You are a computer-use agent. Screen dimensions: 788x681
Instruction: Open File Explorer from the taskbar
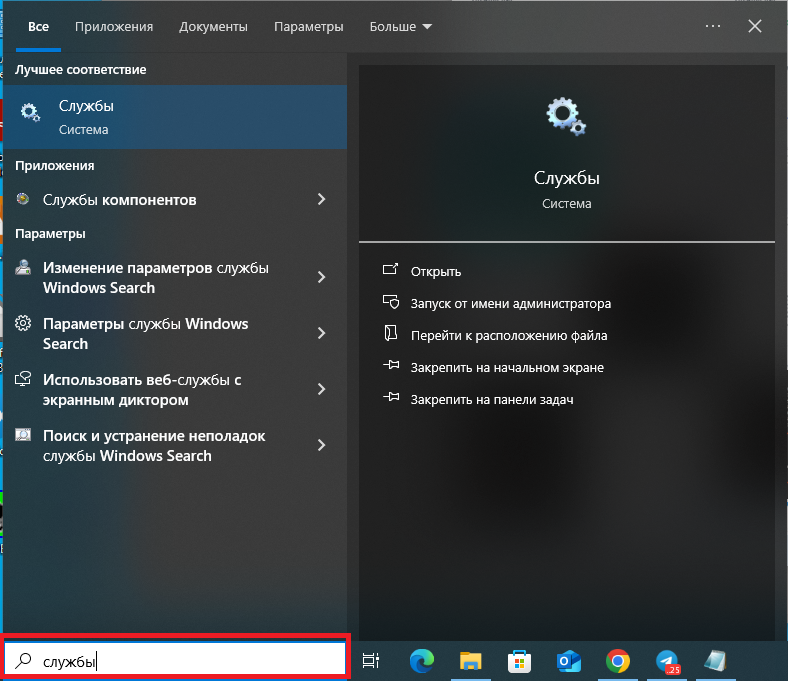pyautogui.click(x=471, y=660)
